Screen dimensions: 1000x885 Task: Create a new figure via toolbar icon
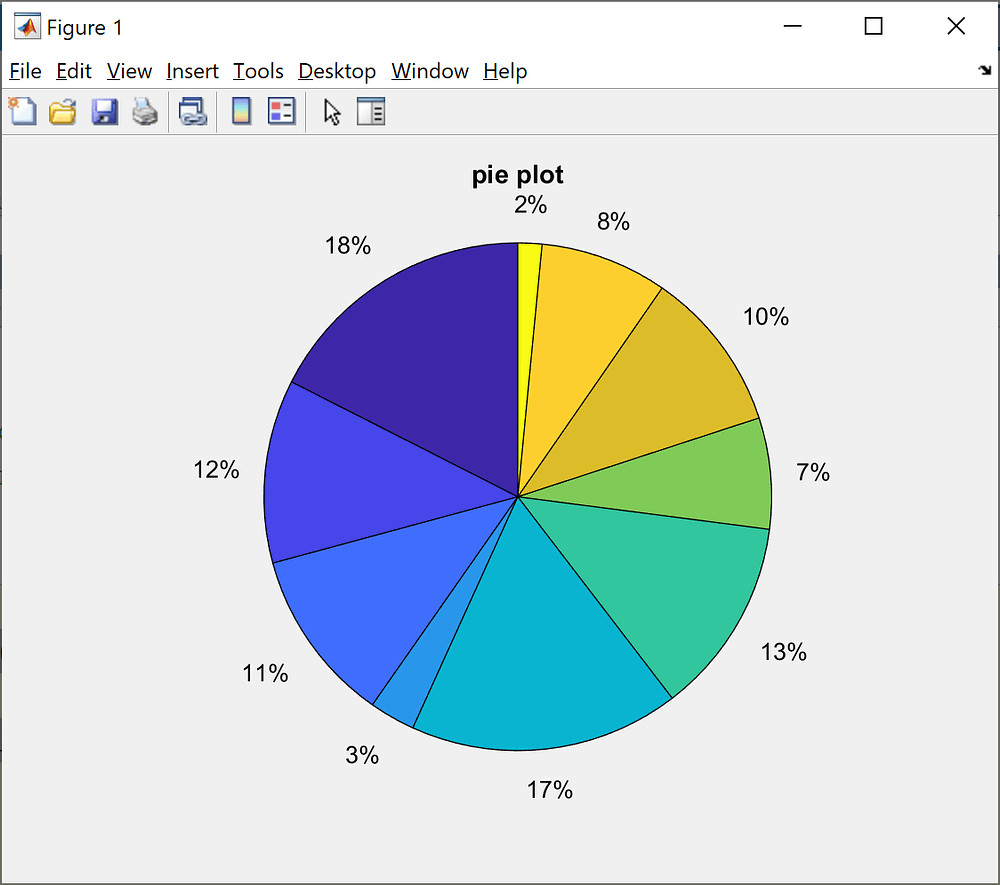pos(22,111)
